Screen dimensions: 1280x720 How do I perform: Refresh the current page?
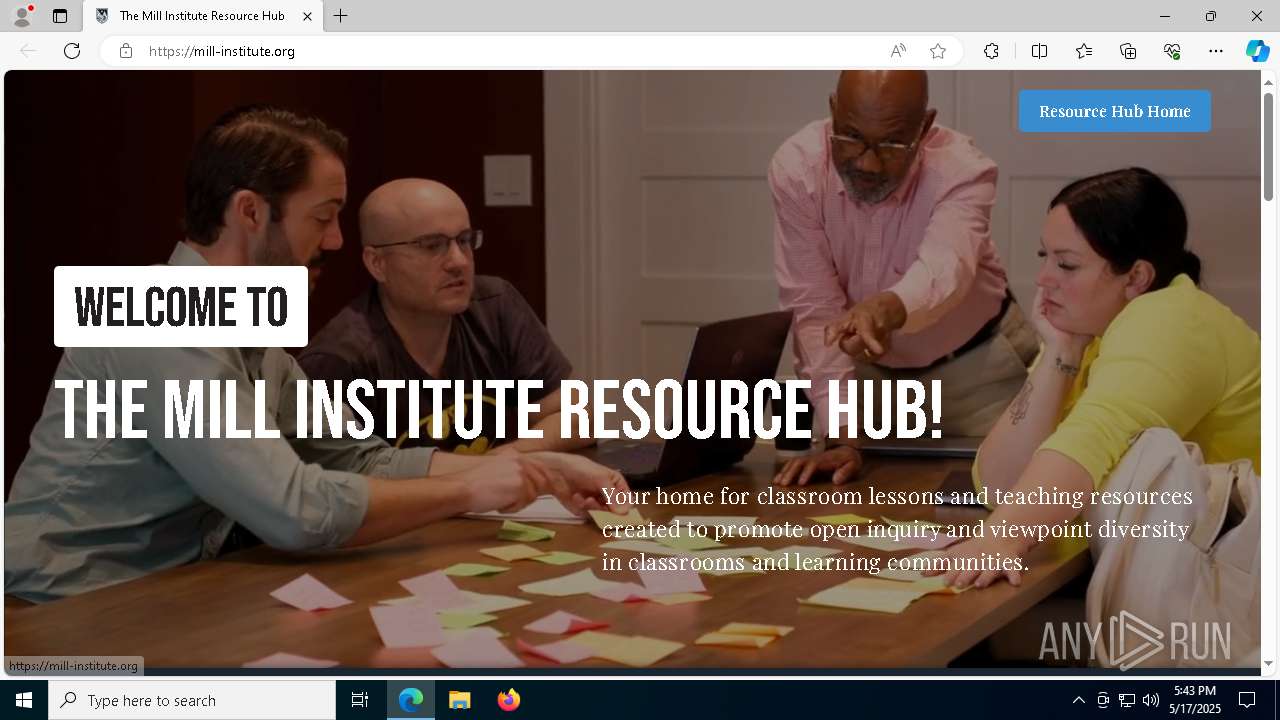(x=72, y=51)
